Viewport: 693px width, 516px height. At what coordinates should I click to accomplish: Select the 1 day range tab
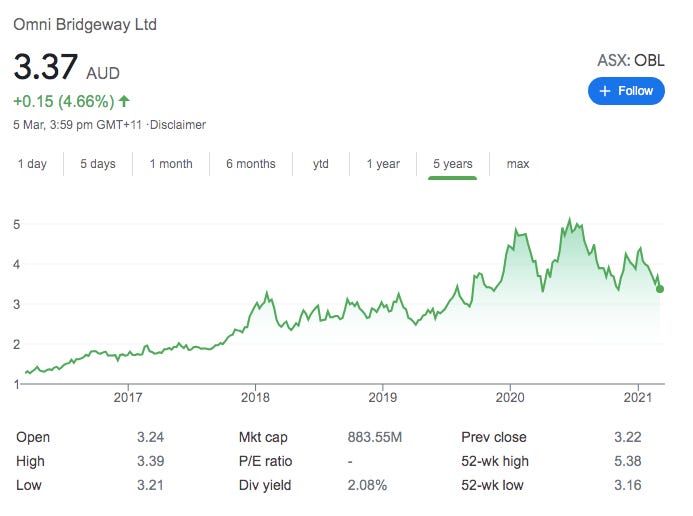coord(32,164)
